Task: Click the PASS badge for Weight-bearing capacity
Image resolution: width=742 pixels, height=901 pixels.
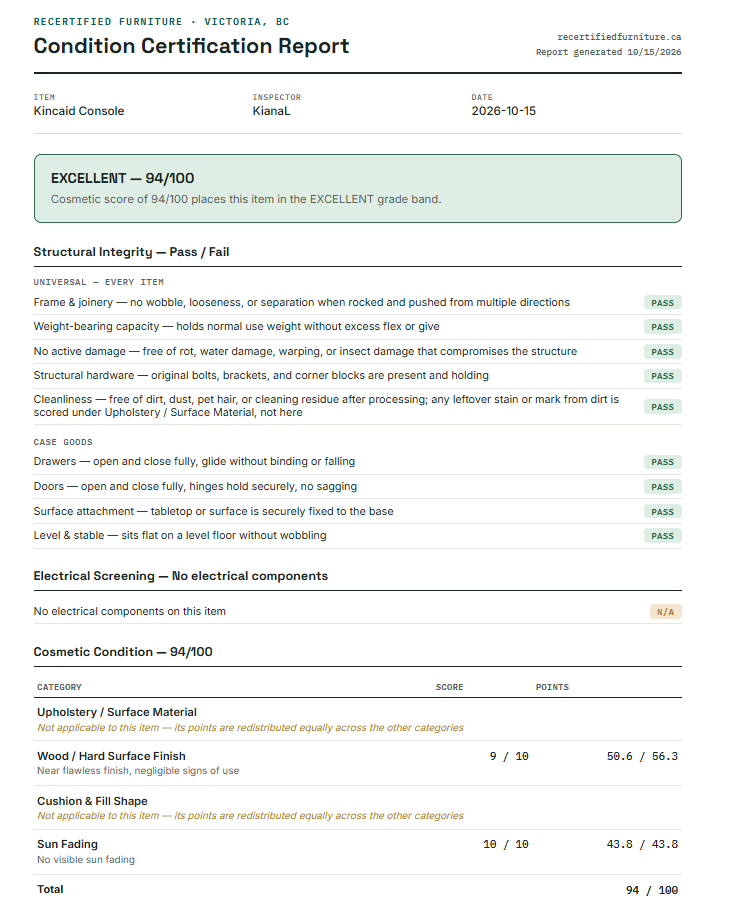Action: click(662, 327)
